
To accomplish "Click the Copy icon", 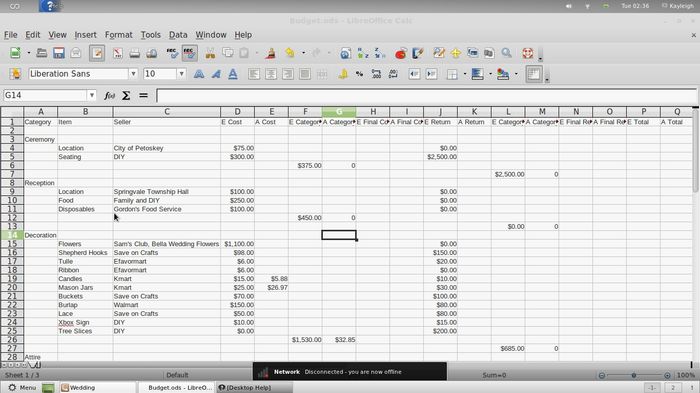I will point(227,53).
